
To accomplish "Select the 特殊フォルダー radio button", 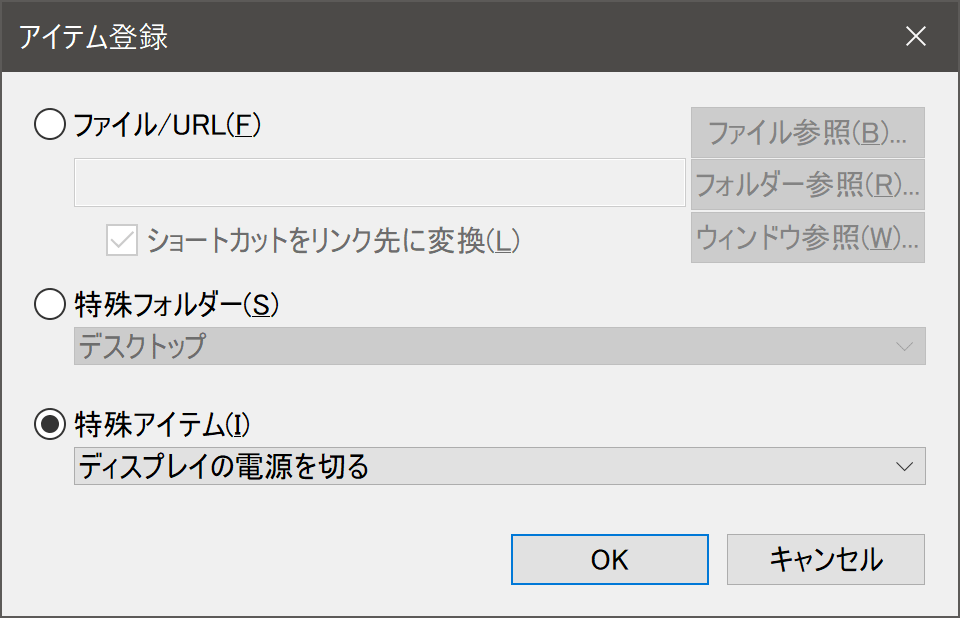I will point(49,305).
